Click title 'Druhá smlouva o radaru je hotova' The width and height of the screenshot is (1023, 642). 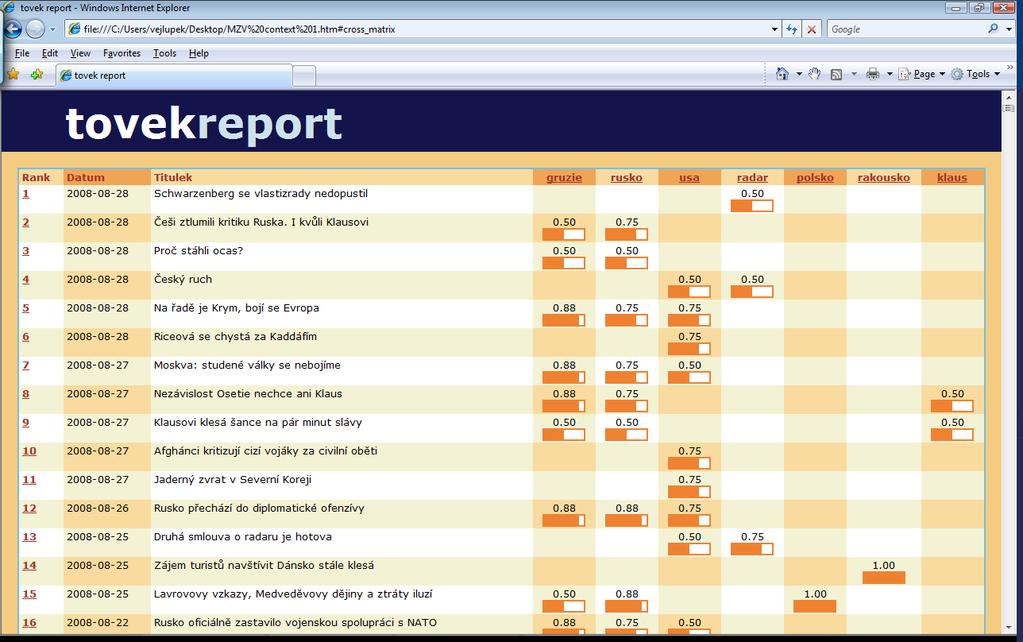click(x=243, y=537)
